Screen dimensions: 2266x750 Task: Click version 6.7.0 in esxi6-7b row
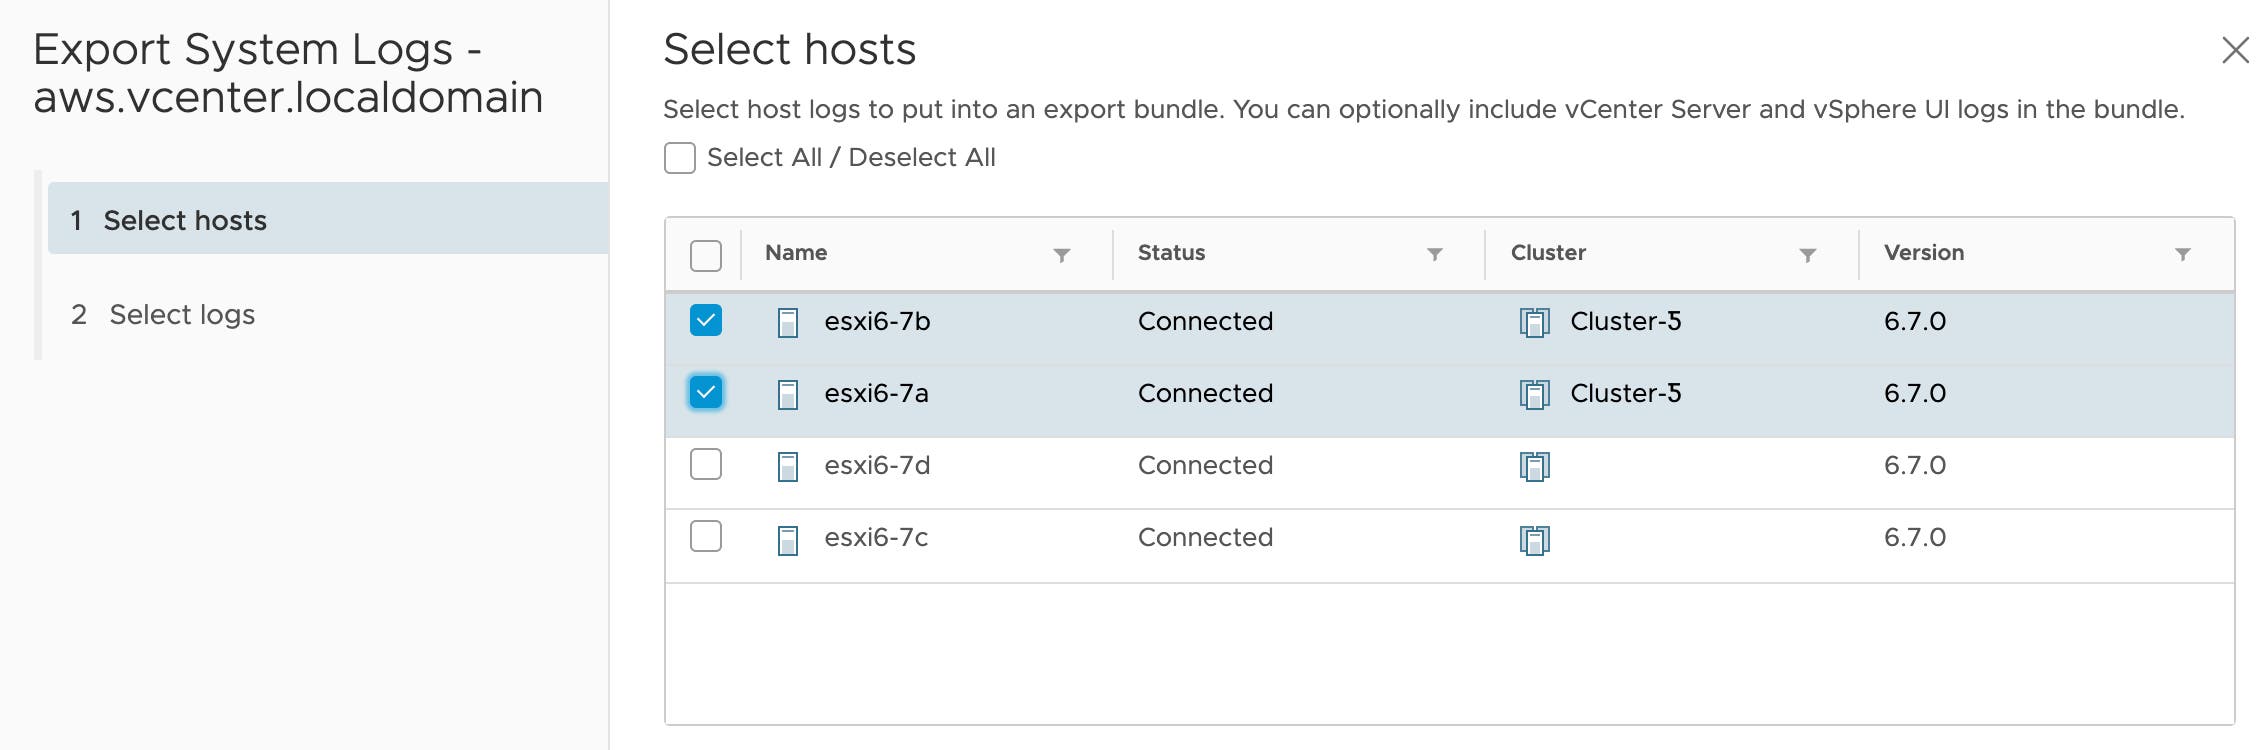click(1915, 321)
